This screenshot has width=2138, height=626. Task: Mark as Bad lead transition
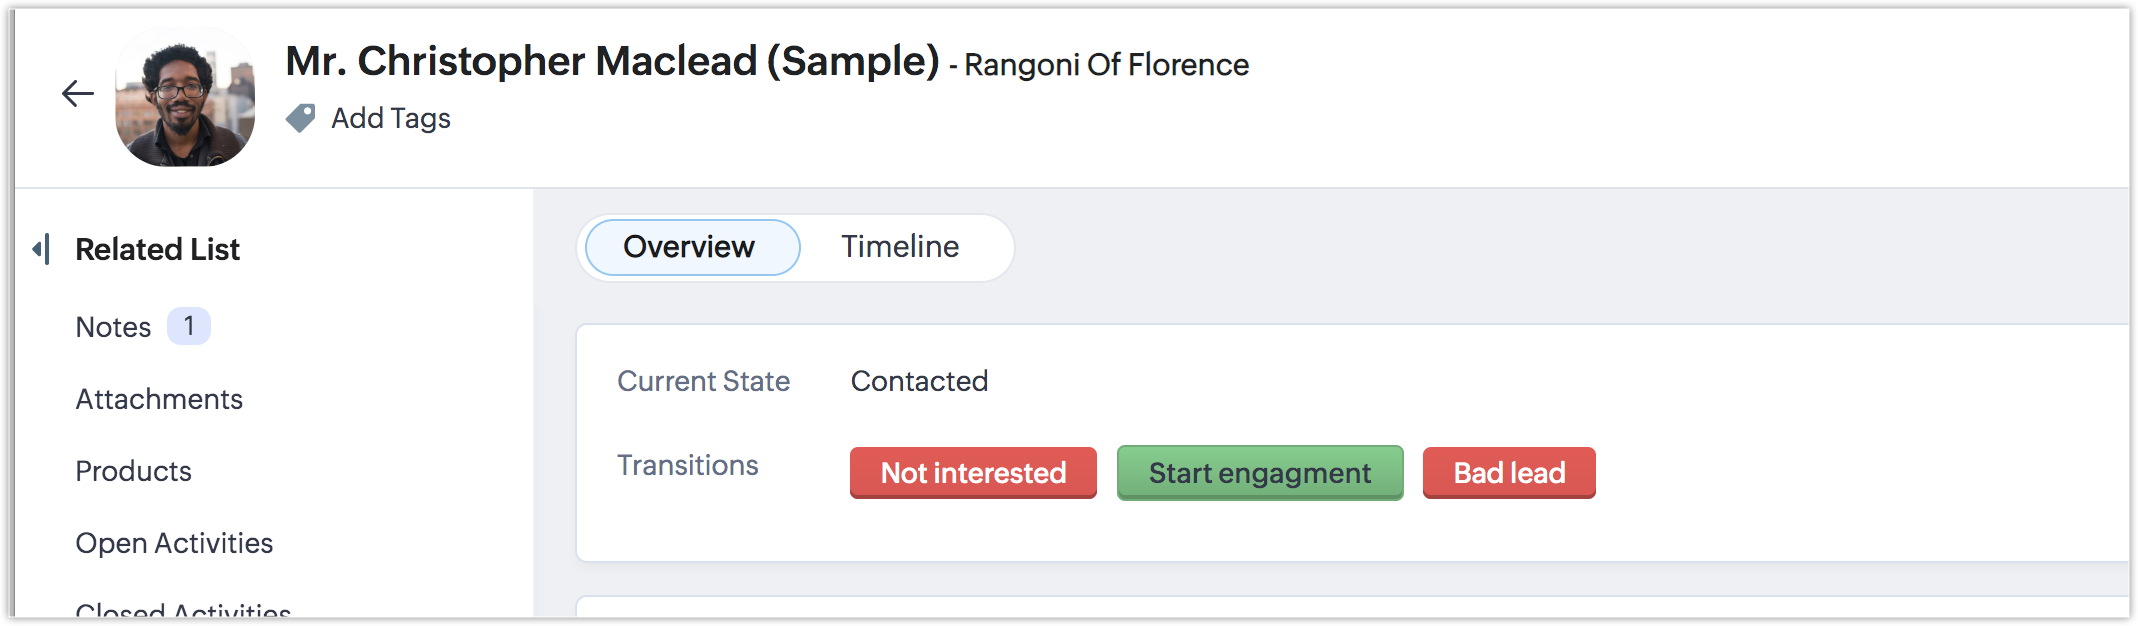click(1508, 473)
